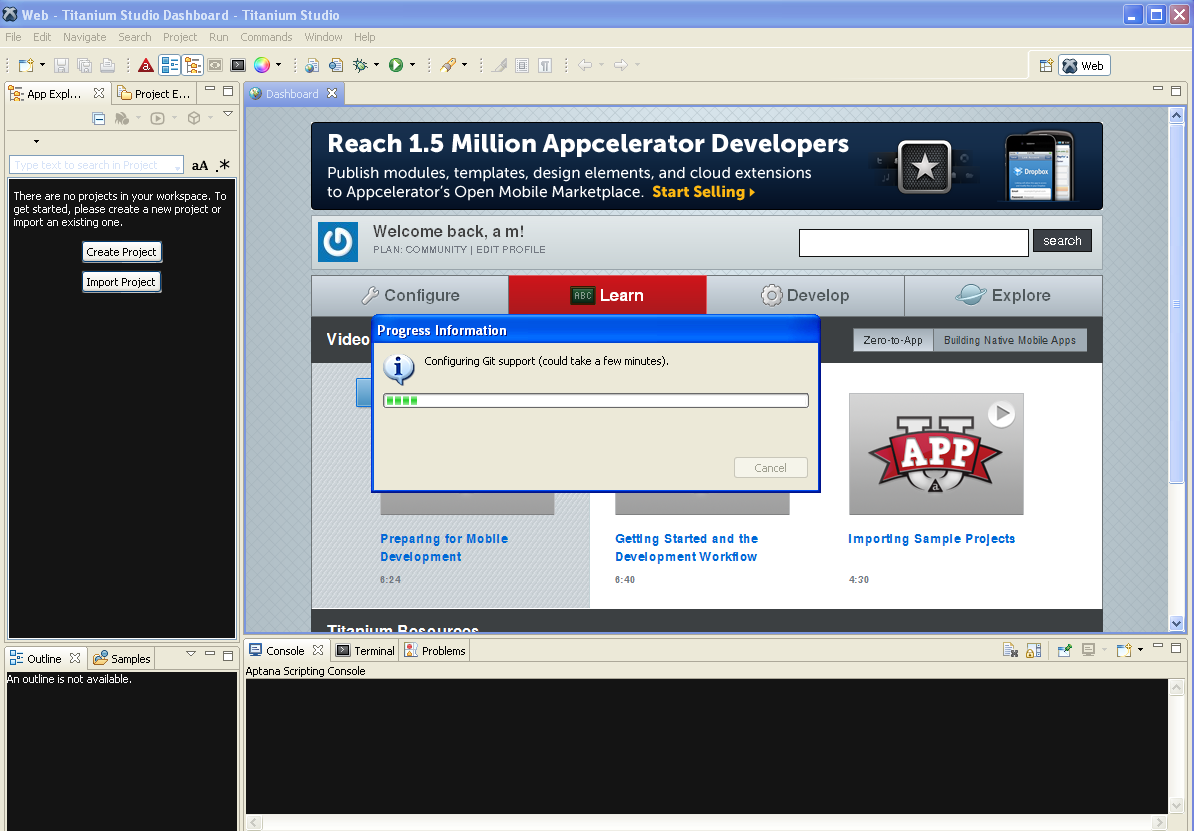Switch to the Problems tab
Screen dimensions: 1194x831
point(434,650)
